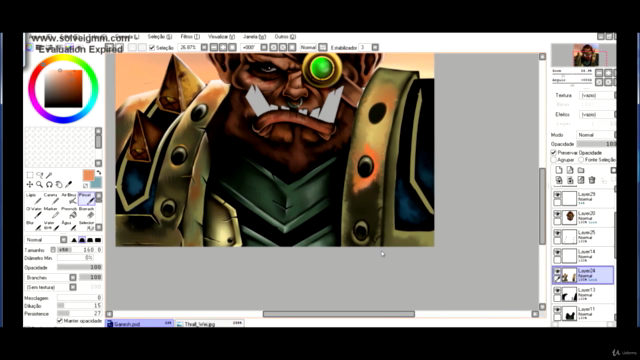640x360 pixels.
Task: Open the Efeitos dropdown
Action: tap(598, 114)
